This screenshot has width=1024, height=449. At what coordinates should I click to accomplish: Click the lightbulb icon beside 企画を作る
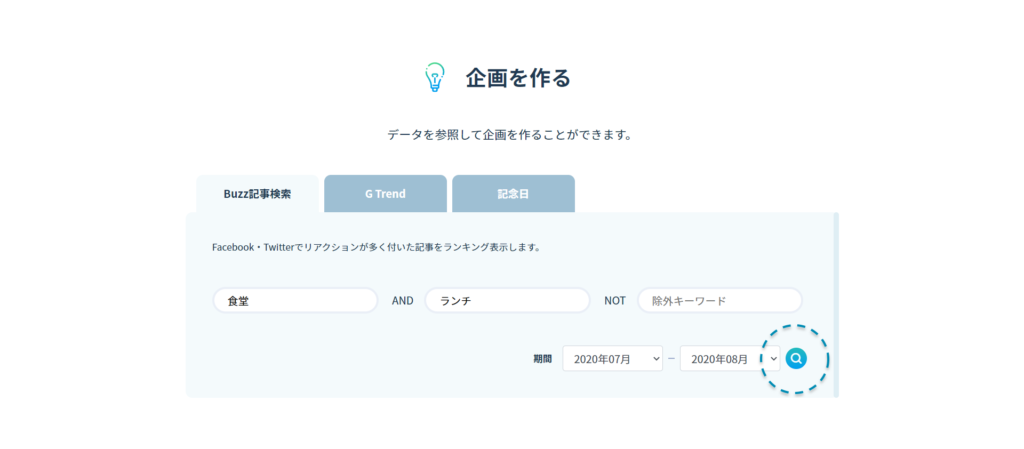point(434,78)
